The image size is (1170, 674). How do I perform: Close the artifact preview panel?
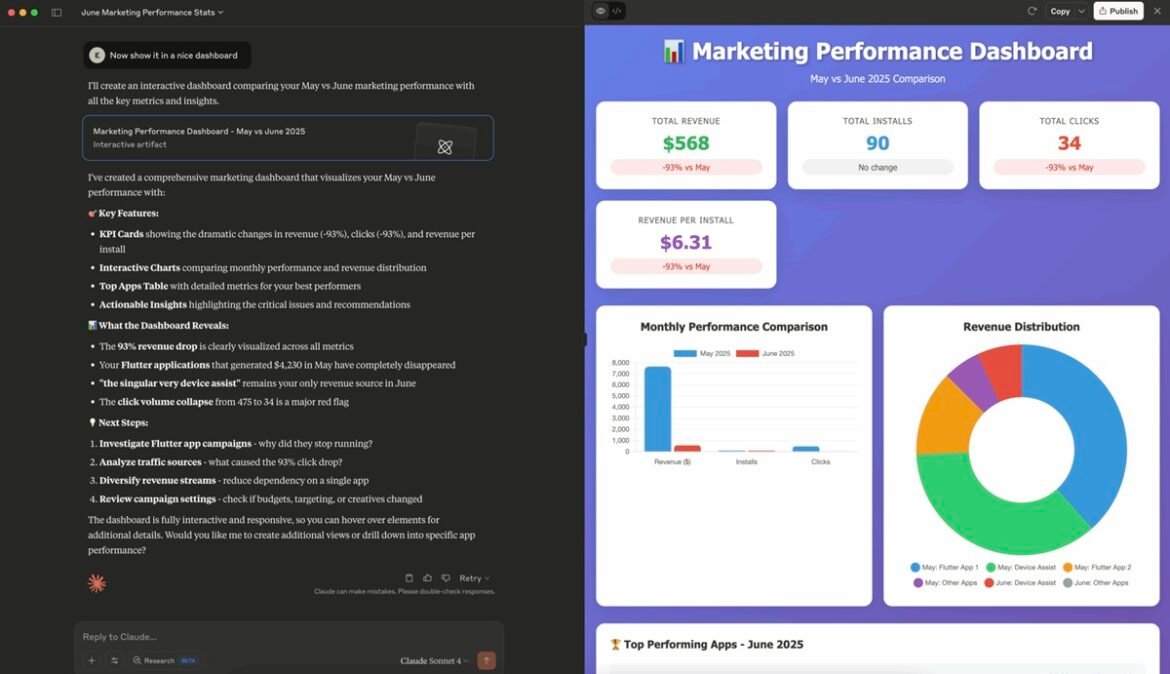1157,11
